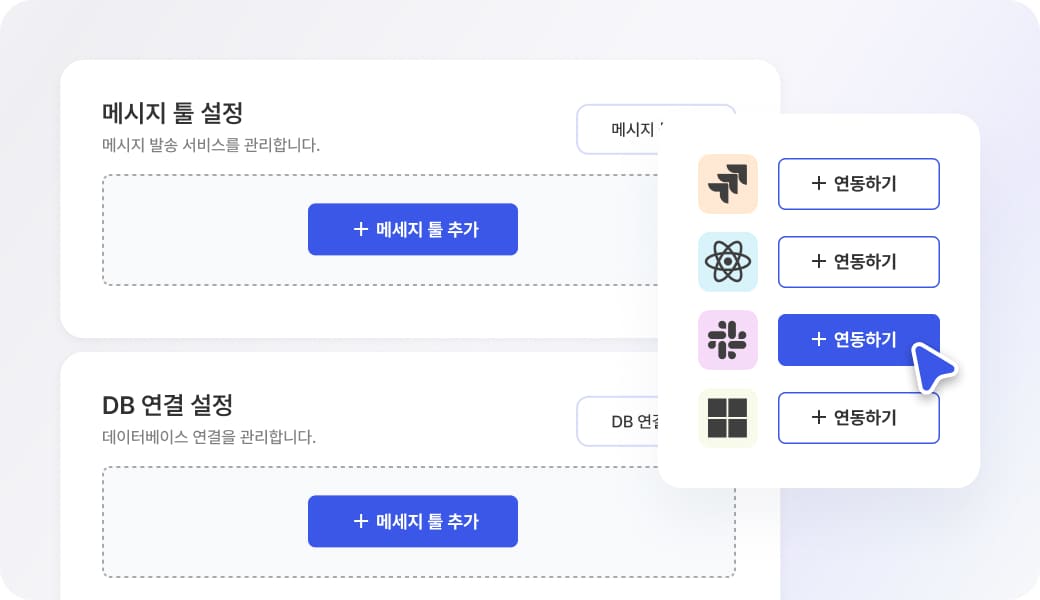Viewport: 1040px width, 600px height.
Task: Connect Windows via its 연동하기 button
Action: tap(859, 418)
